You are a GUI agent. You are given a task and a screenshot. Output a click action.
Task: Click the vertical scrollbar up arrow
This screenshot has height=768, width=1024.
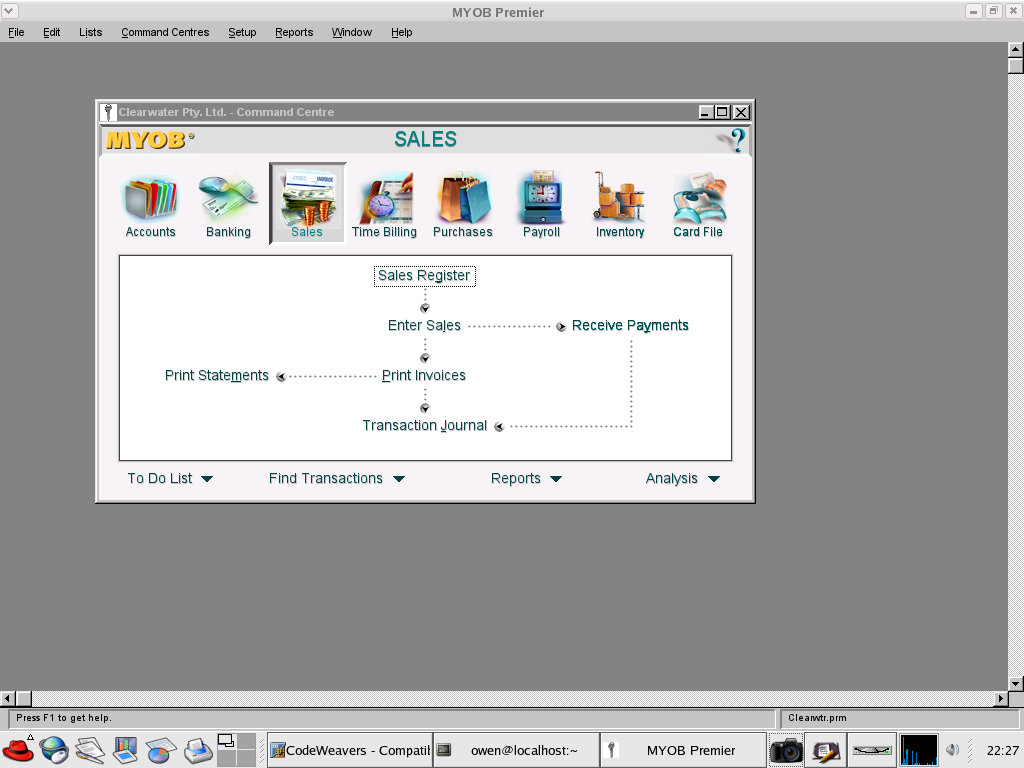tap(1016, 50)
